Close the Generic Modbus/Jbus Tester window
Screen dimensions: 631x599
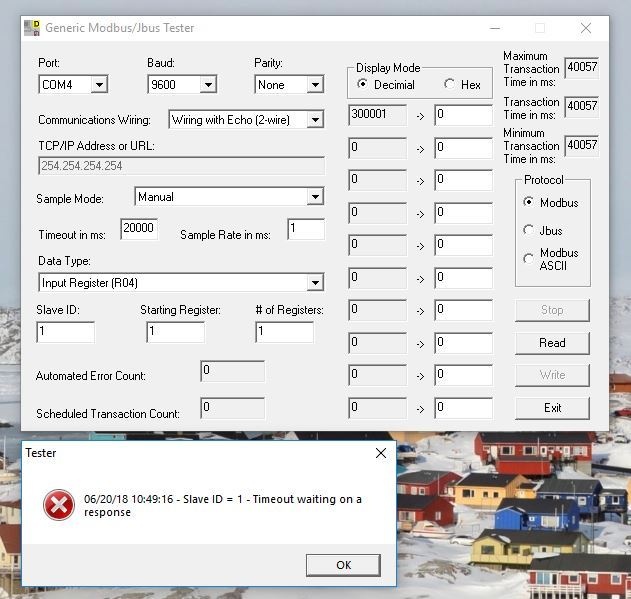coord(586,28)
